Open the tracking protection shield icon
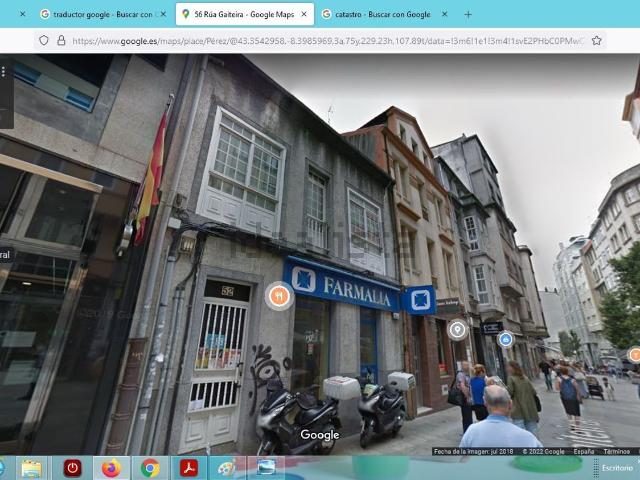 pyautogui.click(x=42, y=41)
